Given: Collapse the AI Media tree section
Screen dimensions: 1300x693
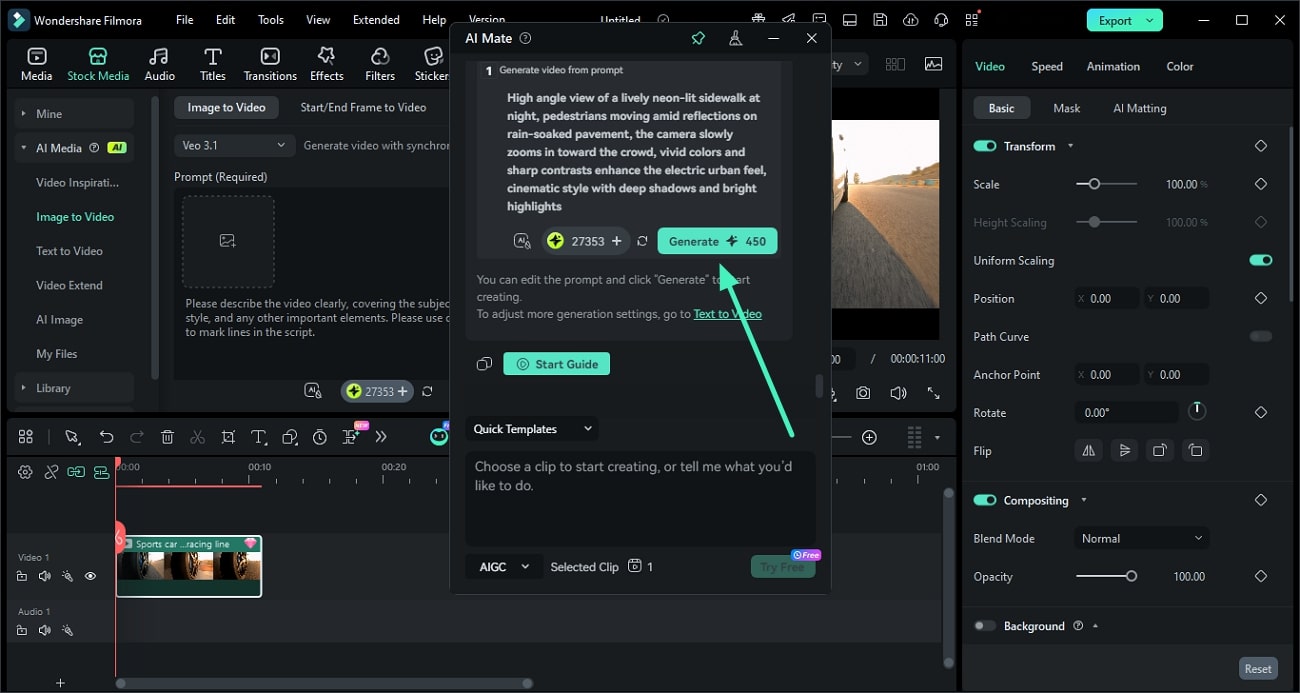Looking at the screenshot, I should (23, 148).
